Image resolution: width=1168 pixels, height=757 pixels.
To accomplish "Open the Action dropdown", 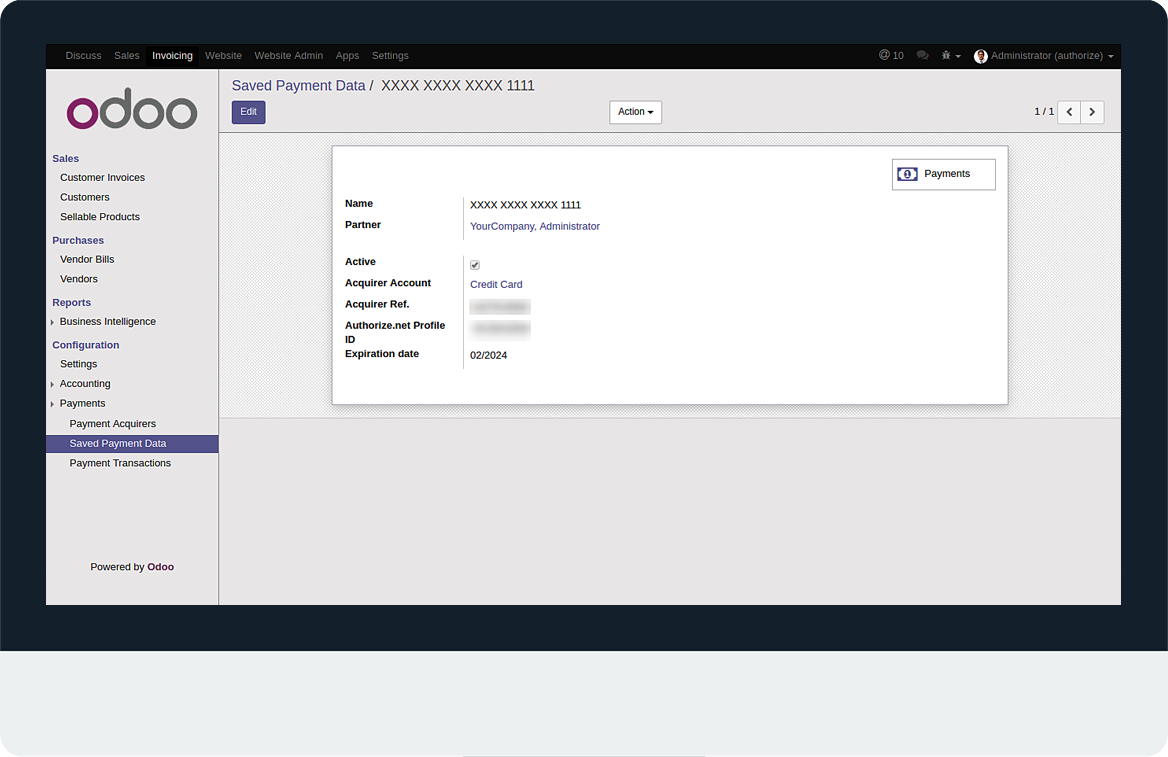I will coord(635,112).
